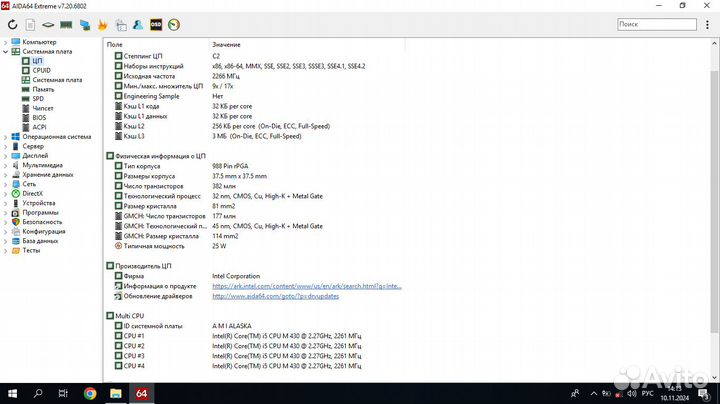Screen dimensions: 720x404
Task: Select CPUID in the navigation tree
Action: tap(41, 70)
